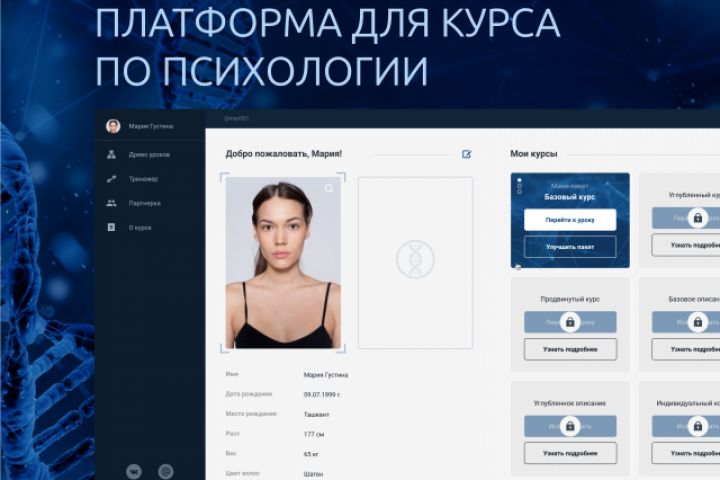Click the user avatar in the sidebar

[x=113, y=126]
